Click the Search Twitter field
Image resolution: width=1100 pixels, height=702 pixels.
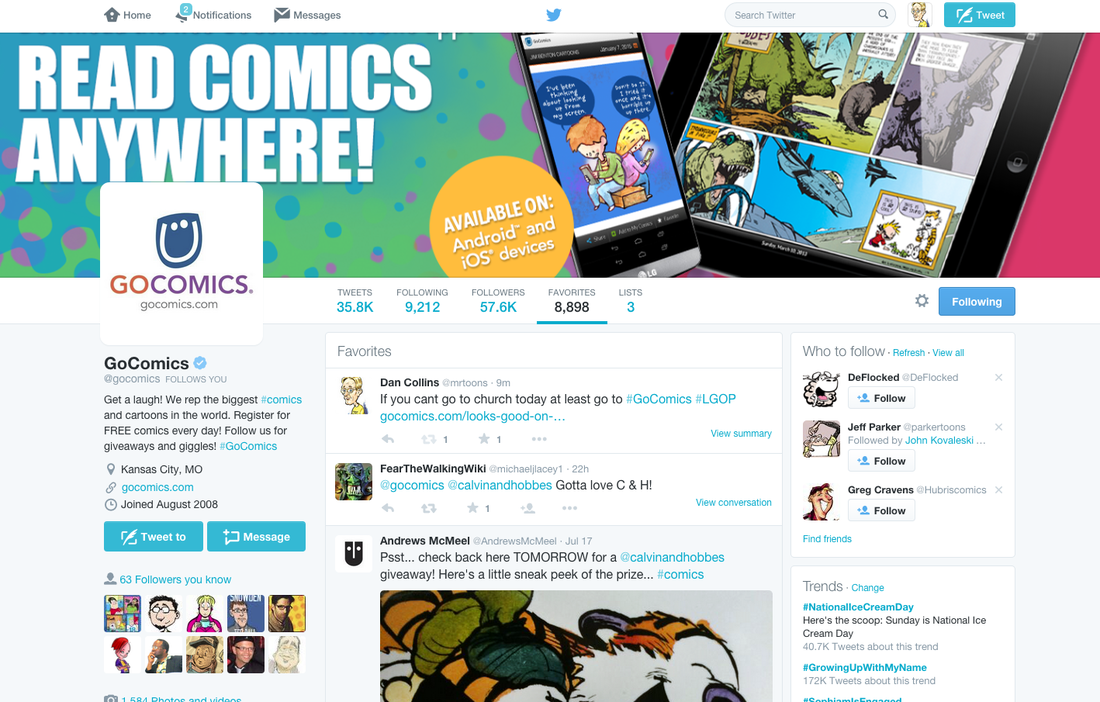click(x=810, y=15)
